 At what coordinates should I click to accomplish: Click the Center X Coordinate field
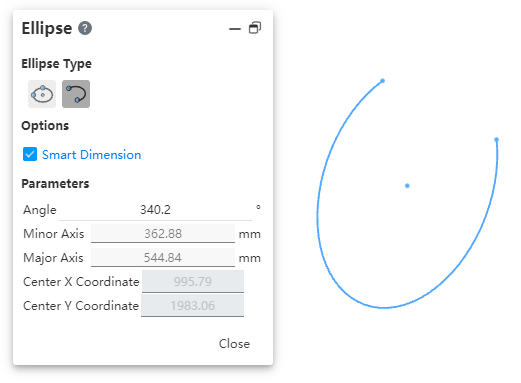coord(193,282)
